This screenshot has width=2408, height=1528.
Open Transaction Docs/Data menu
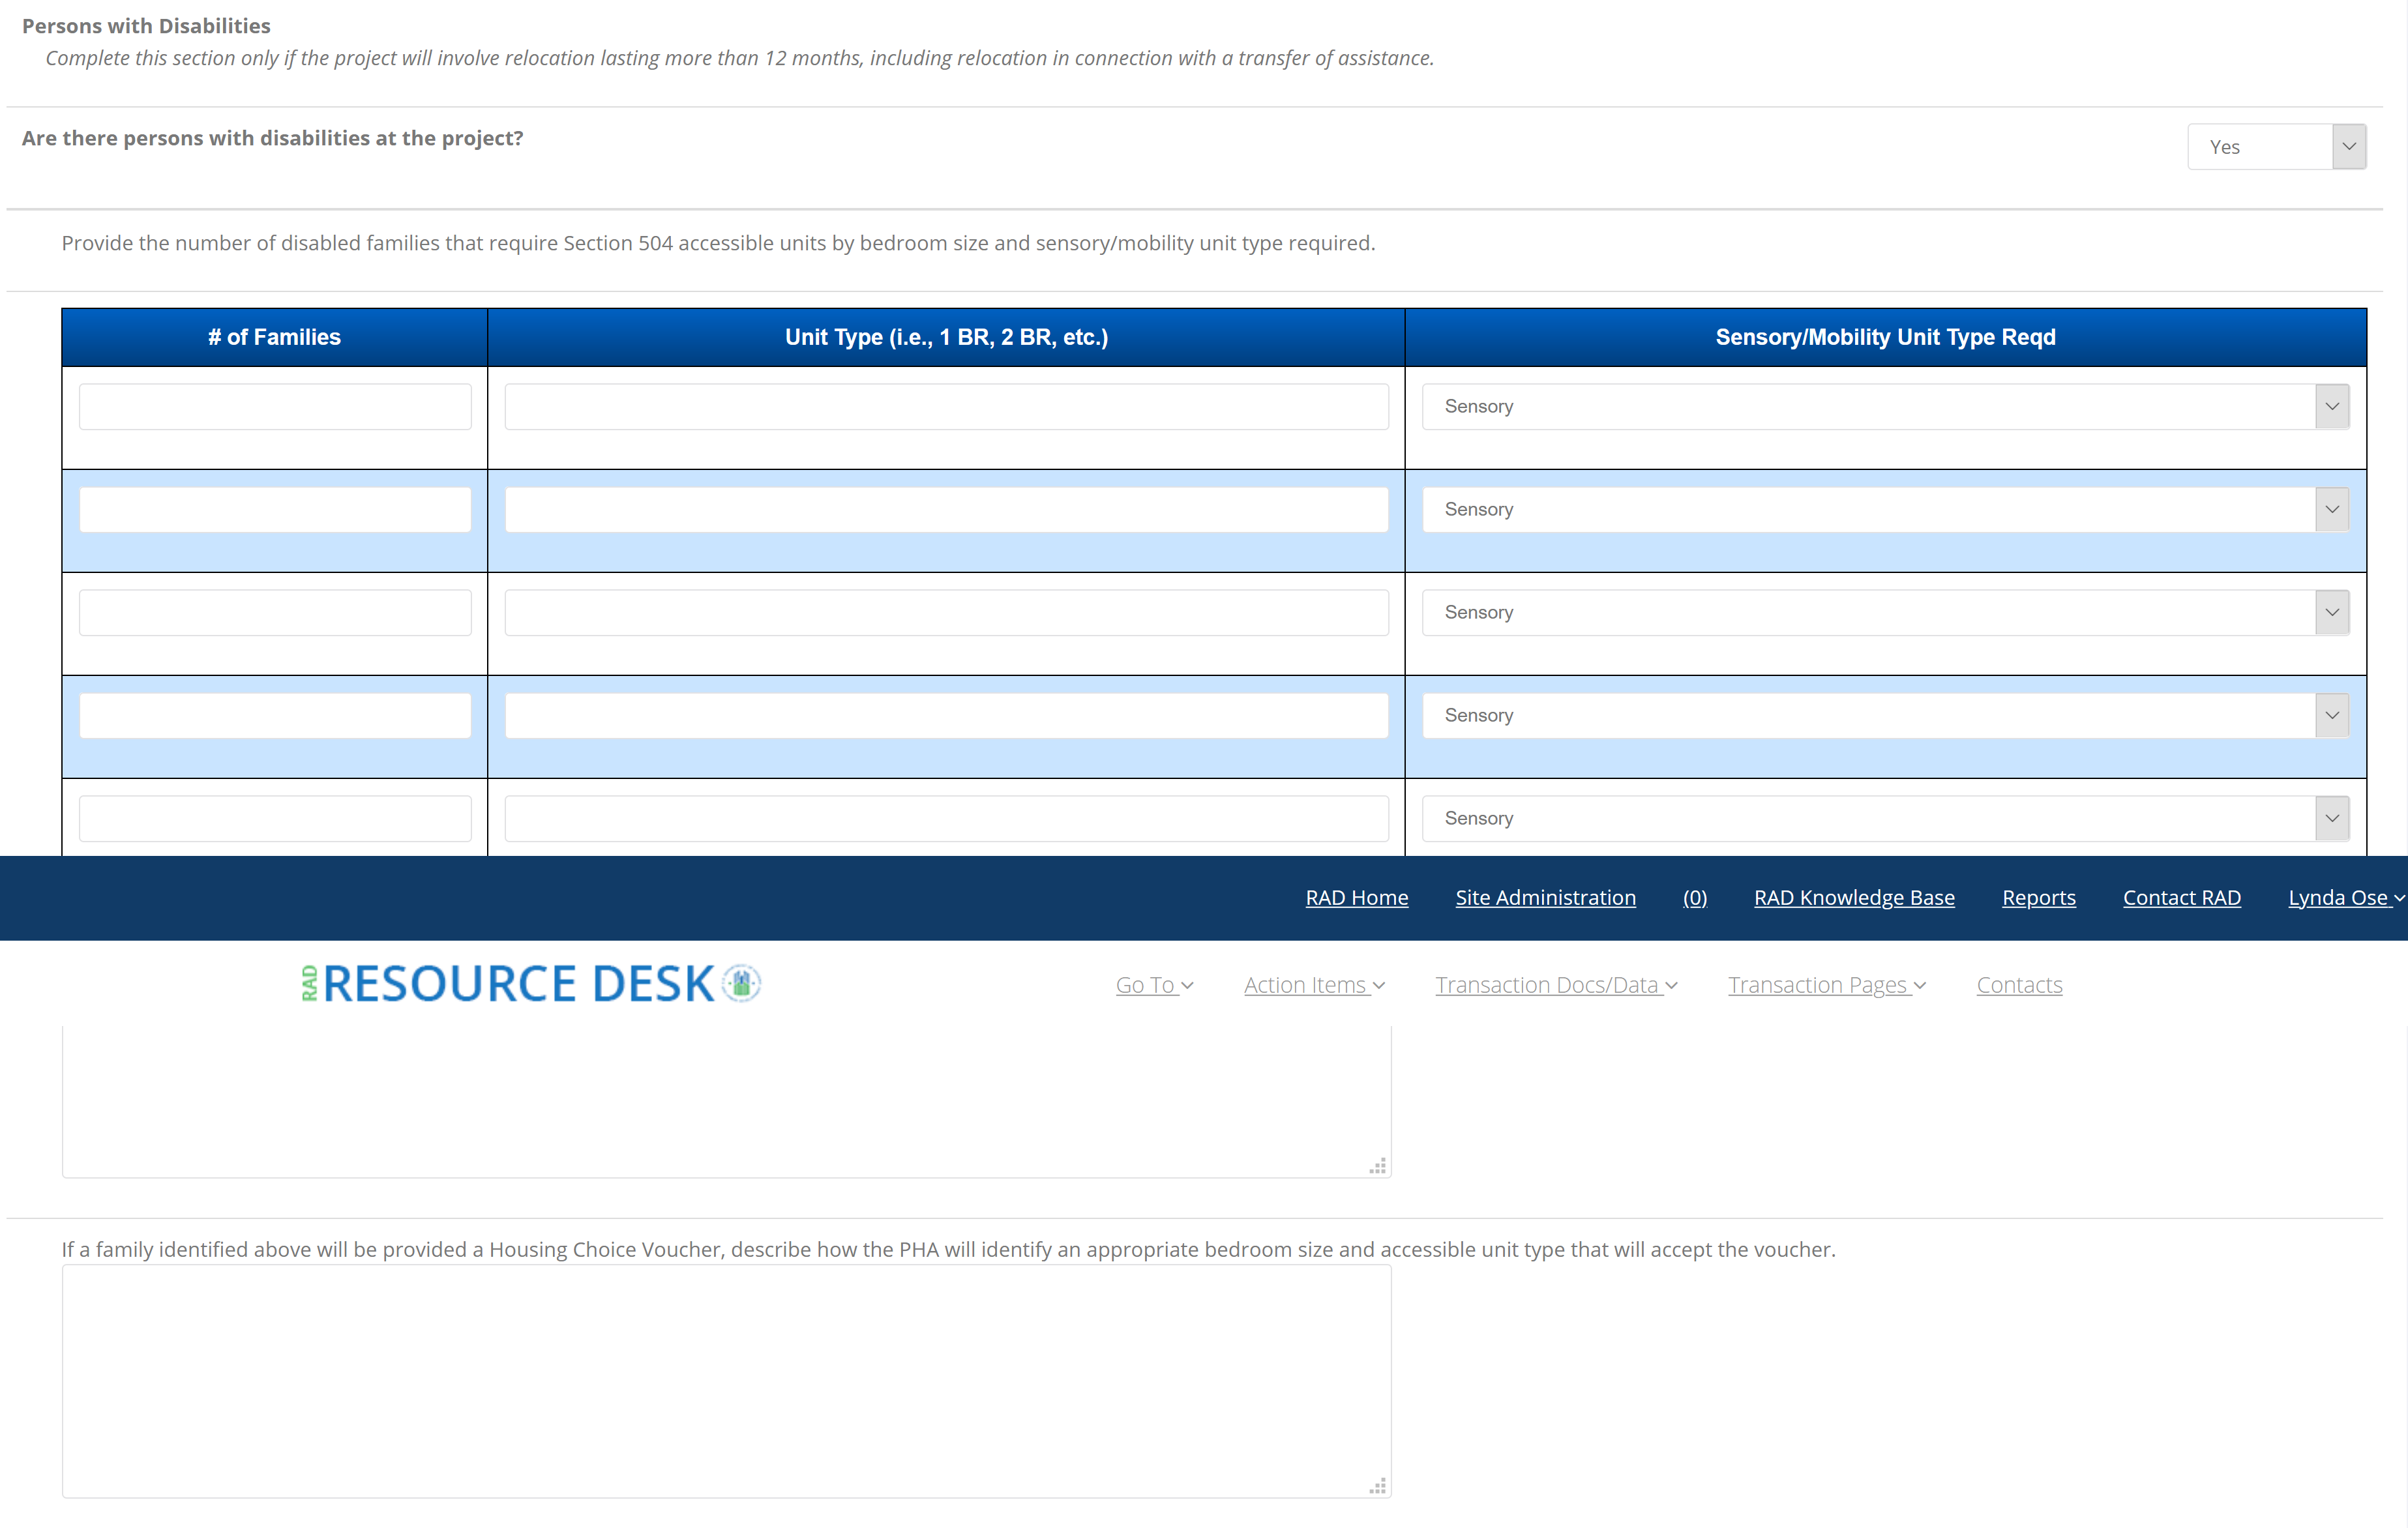pos(1555,985)
